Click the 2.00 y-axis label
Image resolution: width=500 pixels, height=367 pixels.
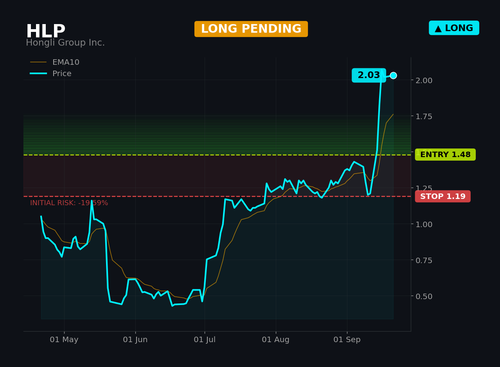tap(424, 80)
